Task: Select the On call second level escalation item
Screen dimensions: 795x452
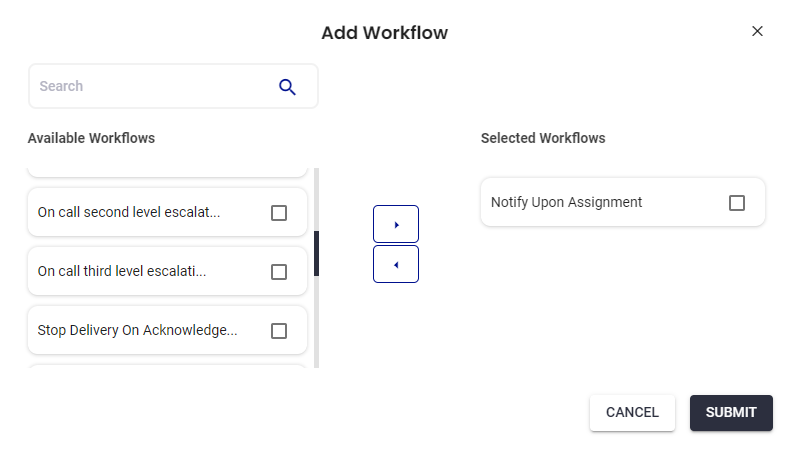Action: click(x=129, y=213)
